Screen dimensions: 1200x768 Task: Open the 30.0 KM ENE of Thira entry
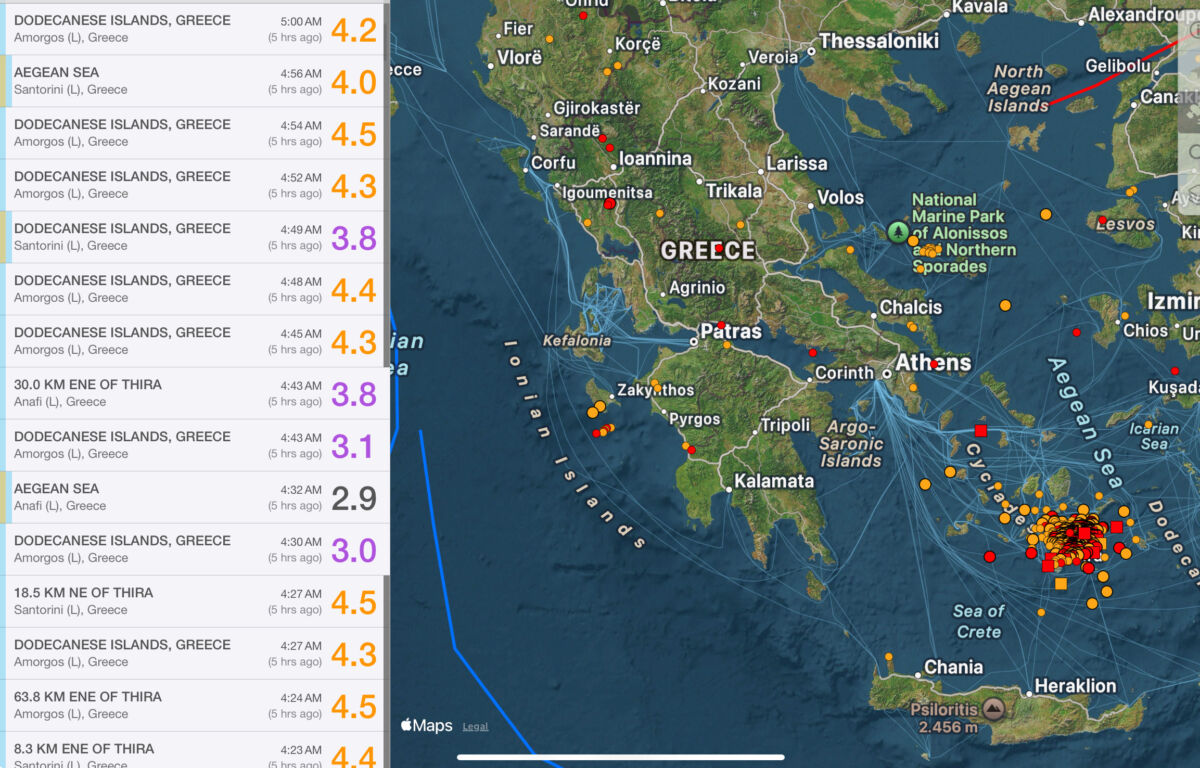point(195,393)
